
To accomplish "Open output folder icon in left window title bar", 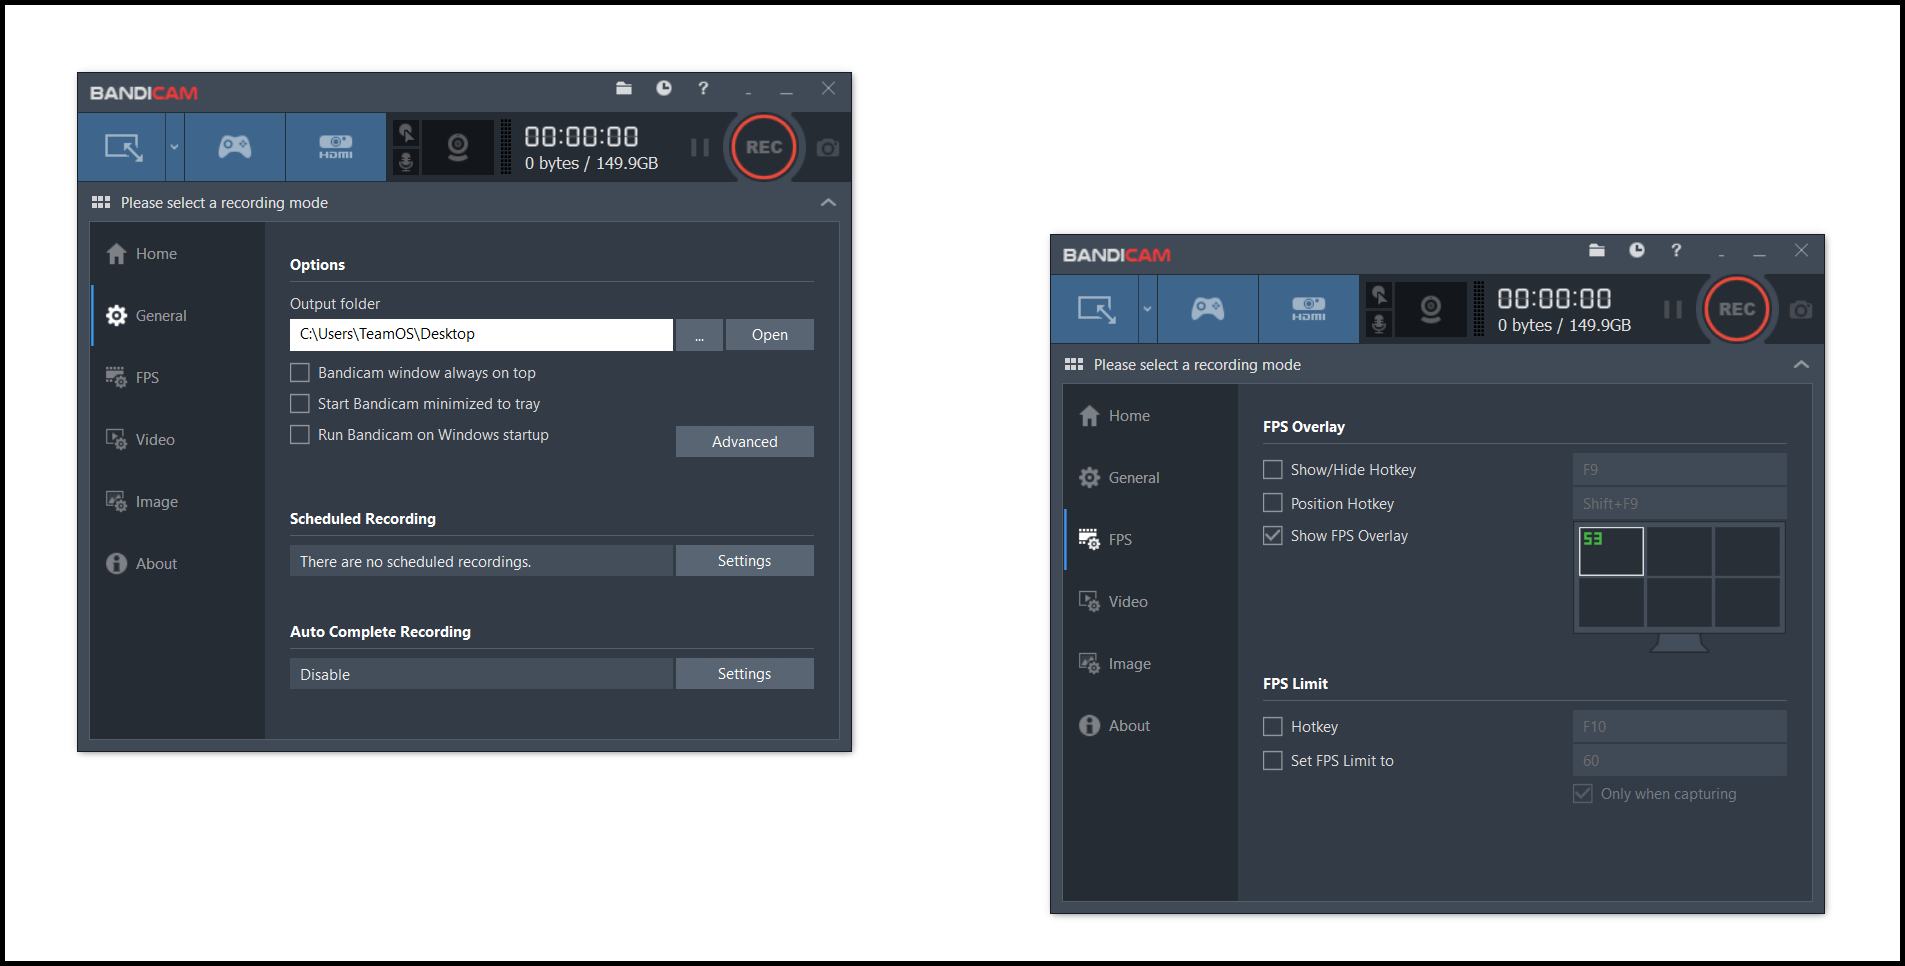I will 624,88.
